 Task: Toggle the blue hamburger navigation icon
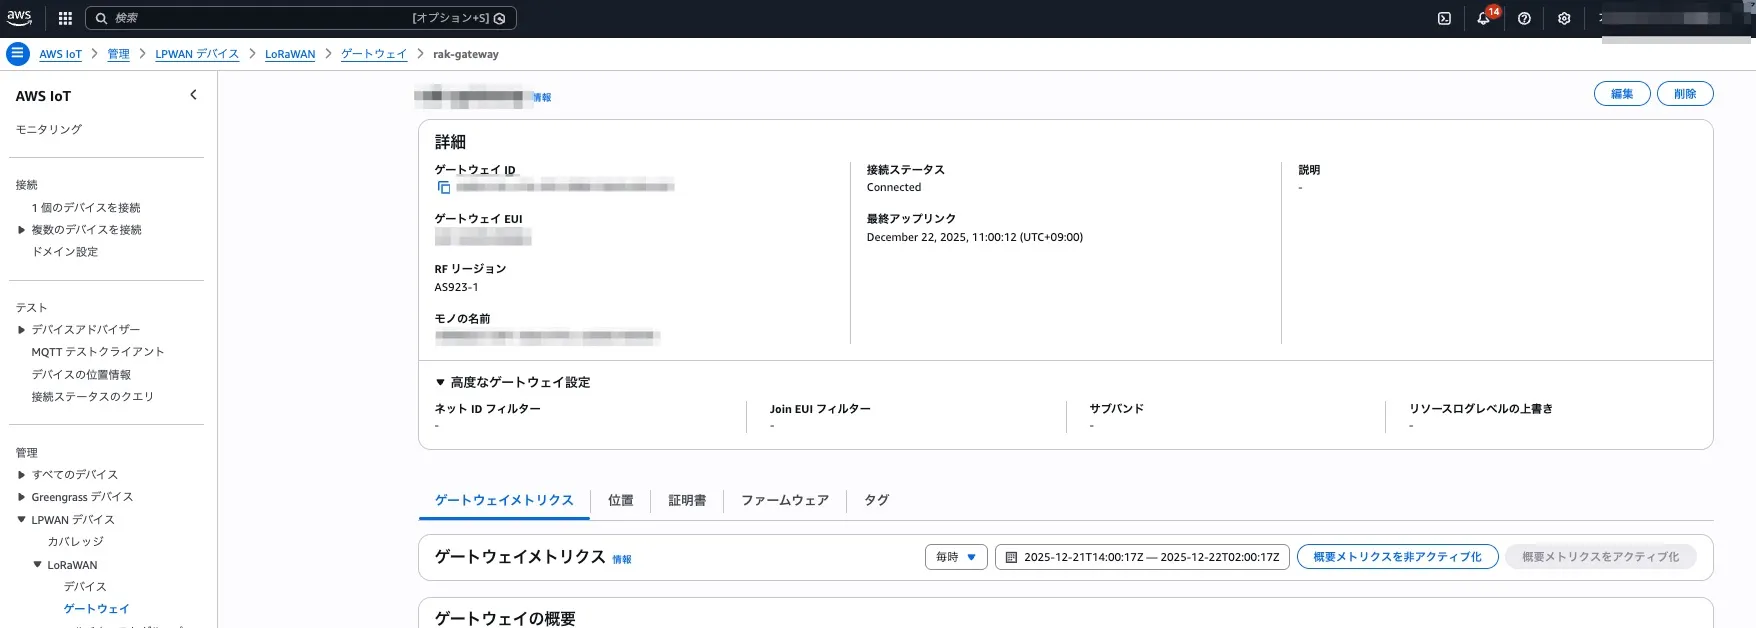[x=18, y=54]
